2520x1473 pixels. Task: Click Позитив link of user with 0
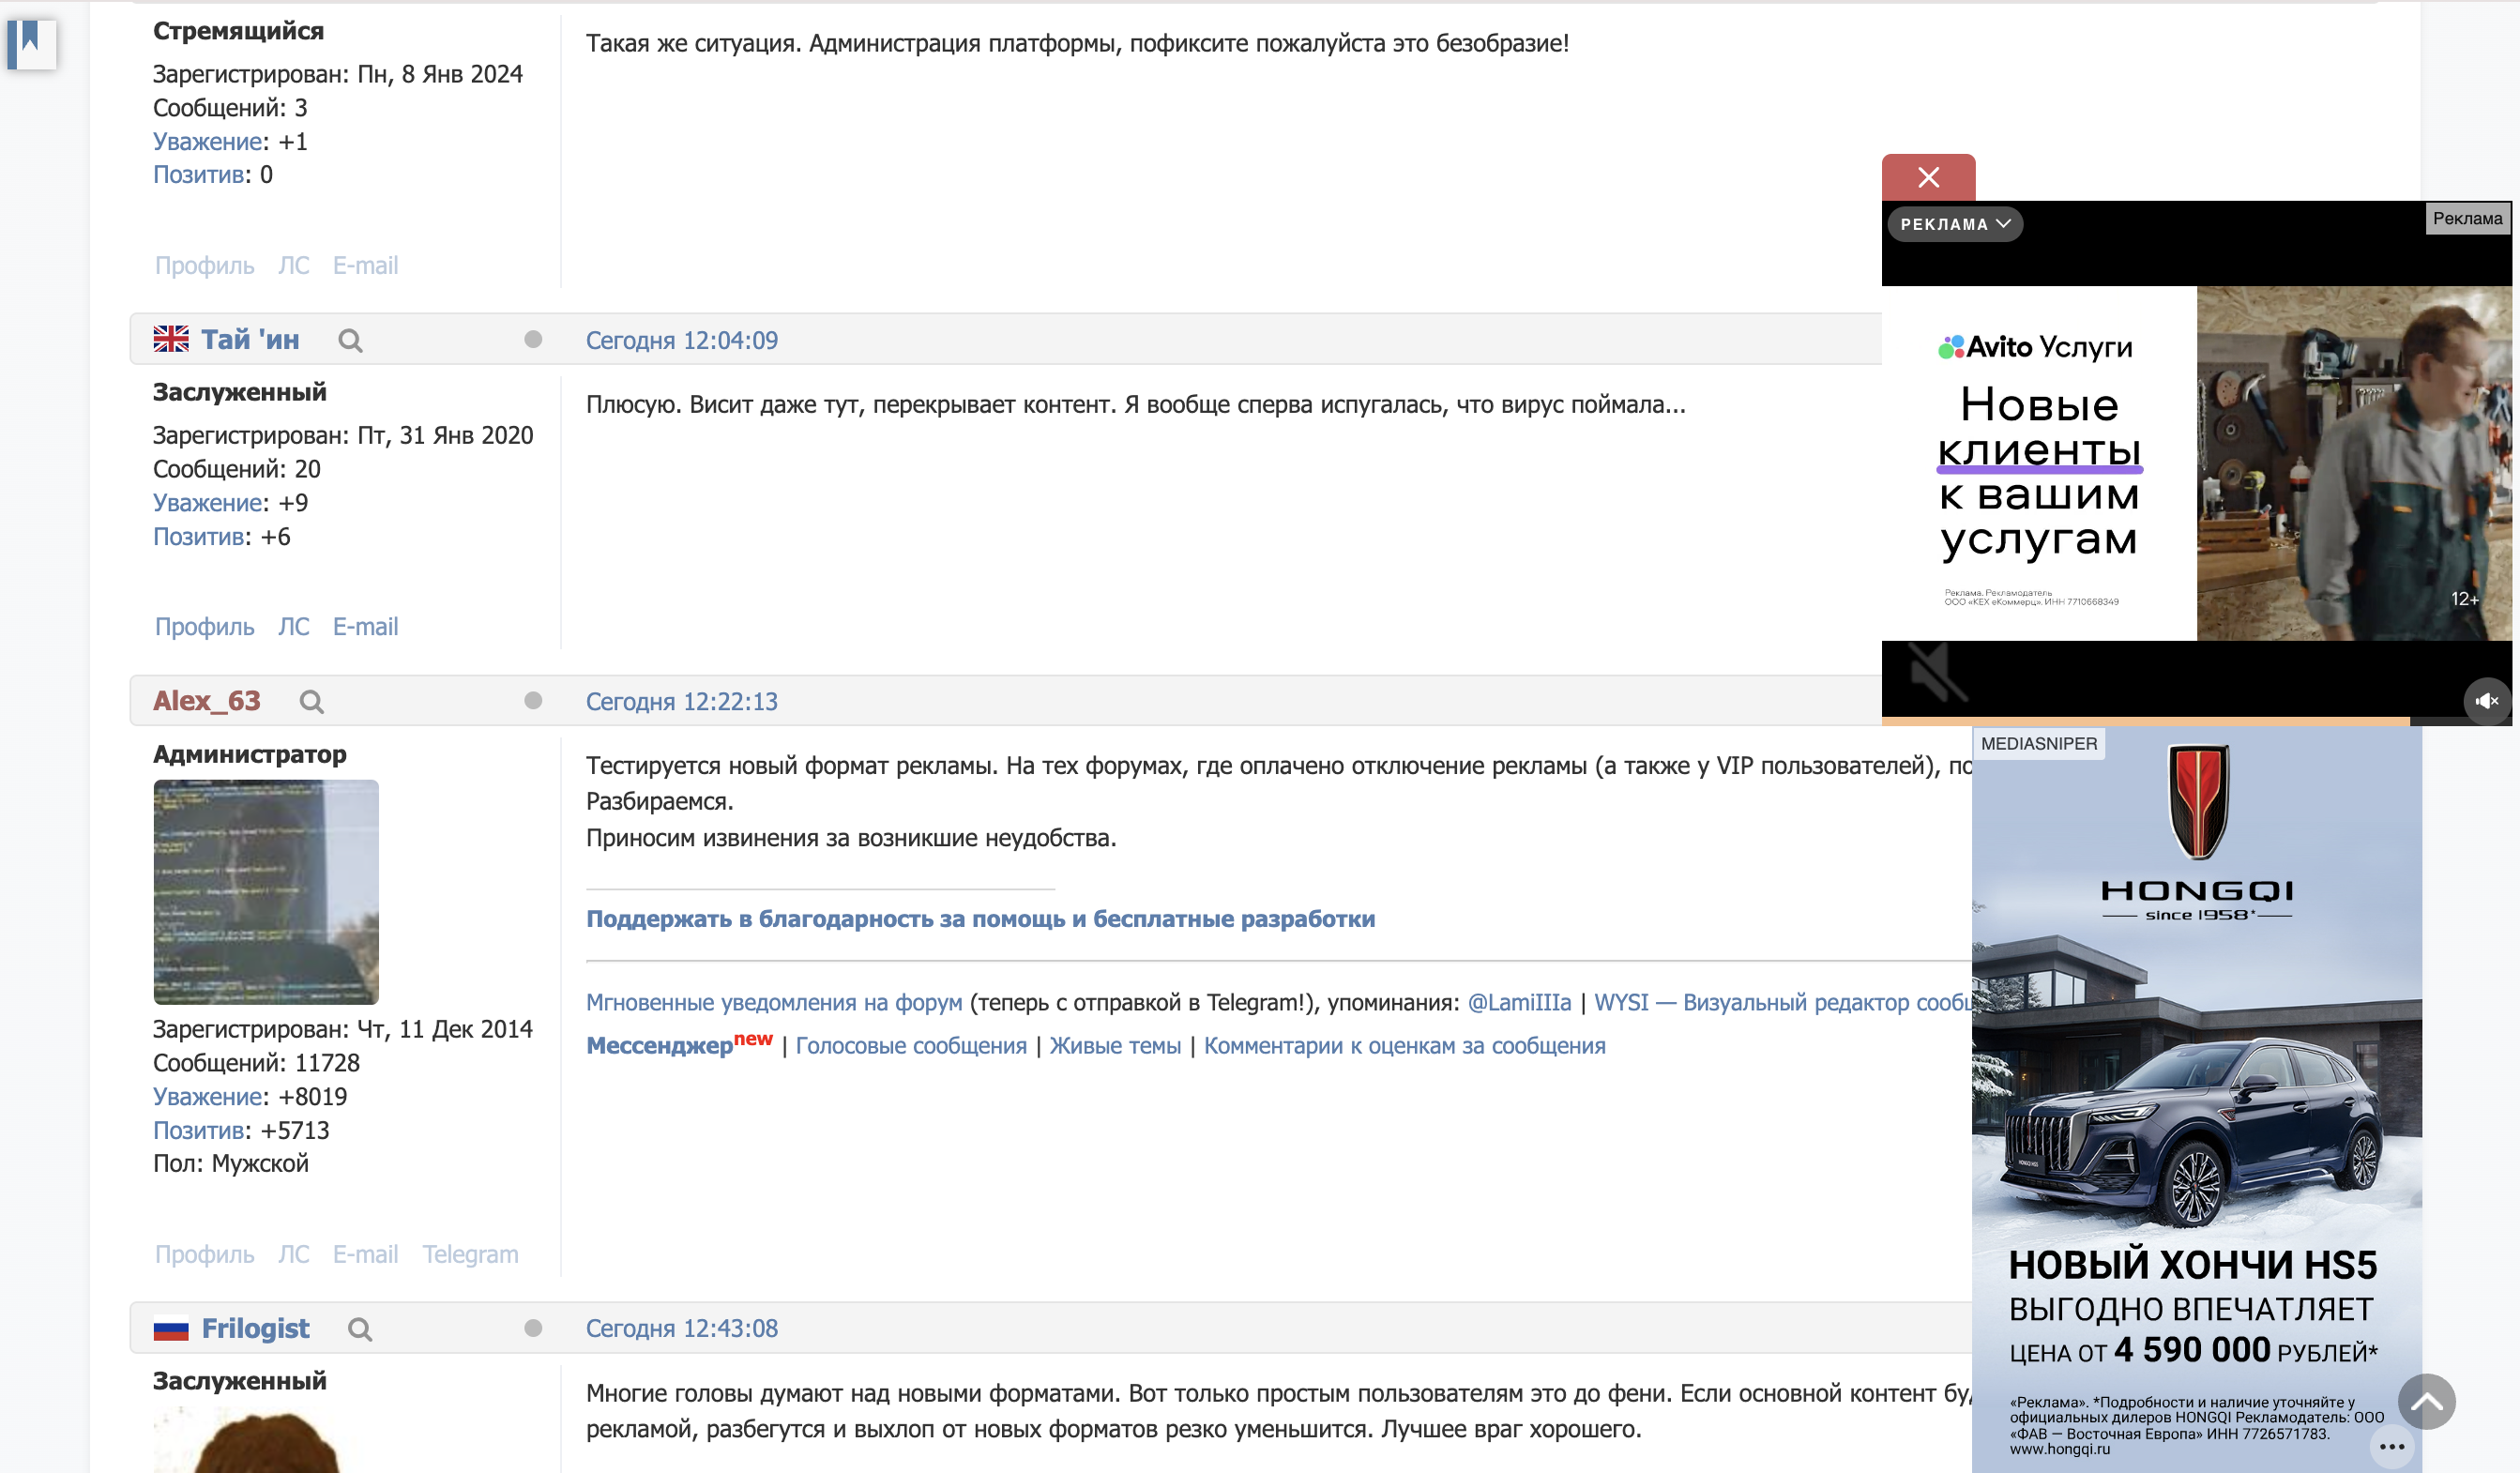(199, 174)
